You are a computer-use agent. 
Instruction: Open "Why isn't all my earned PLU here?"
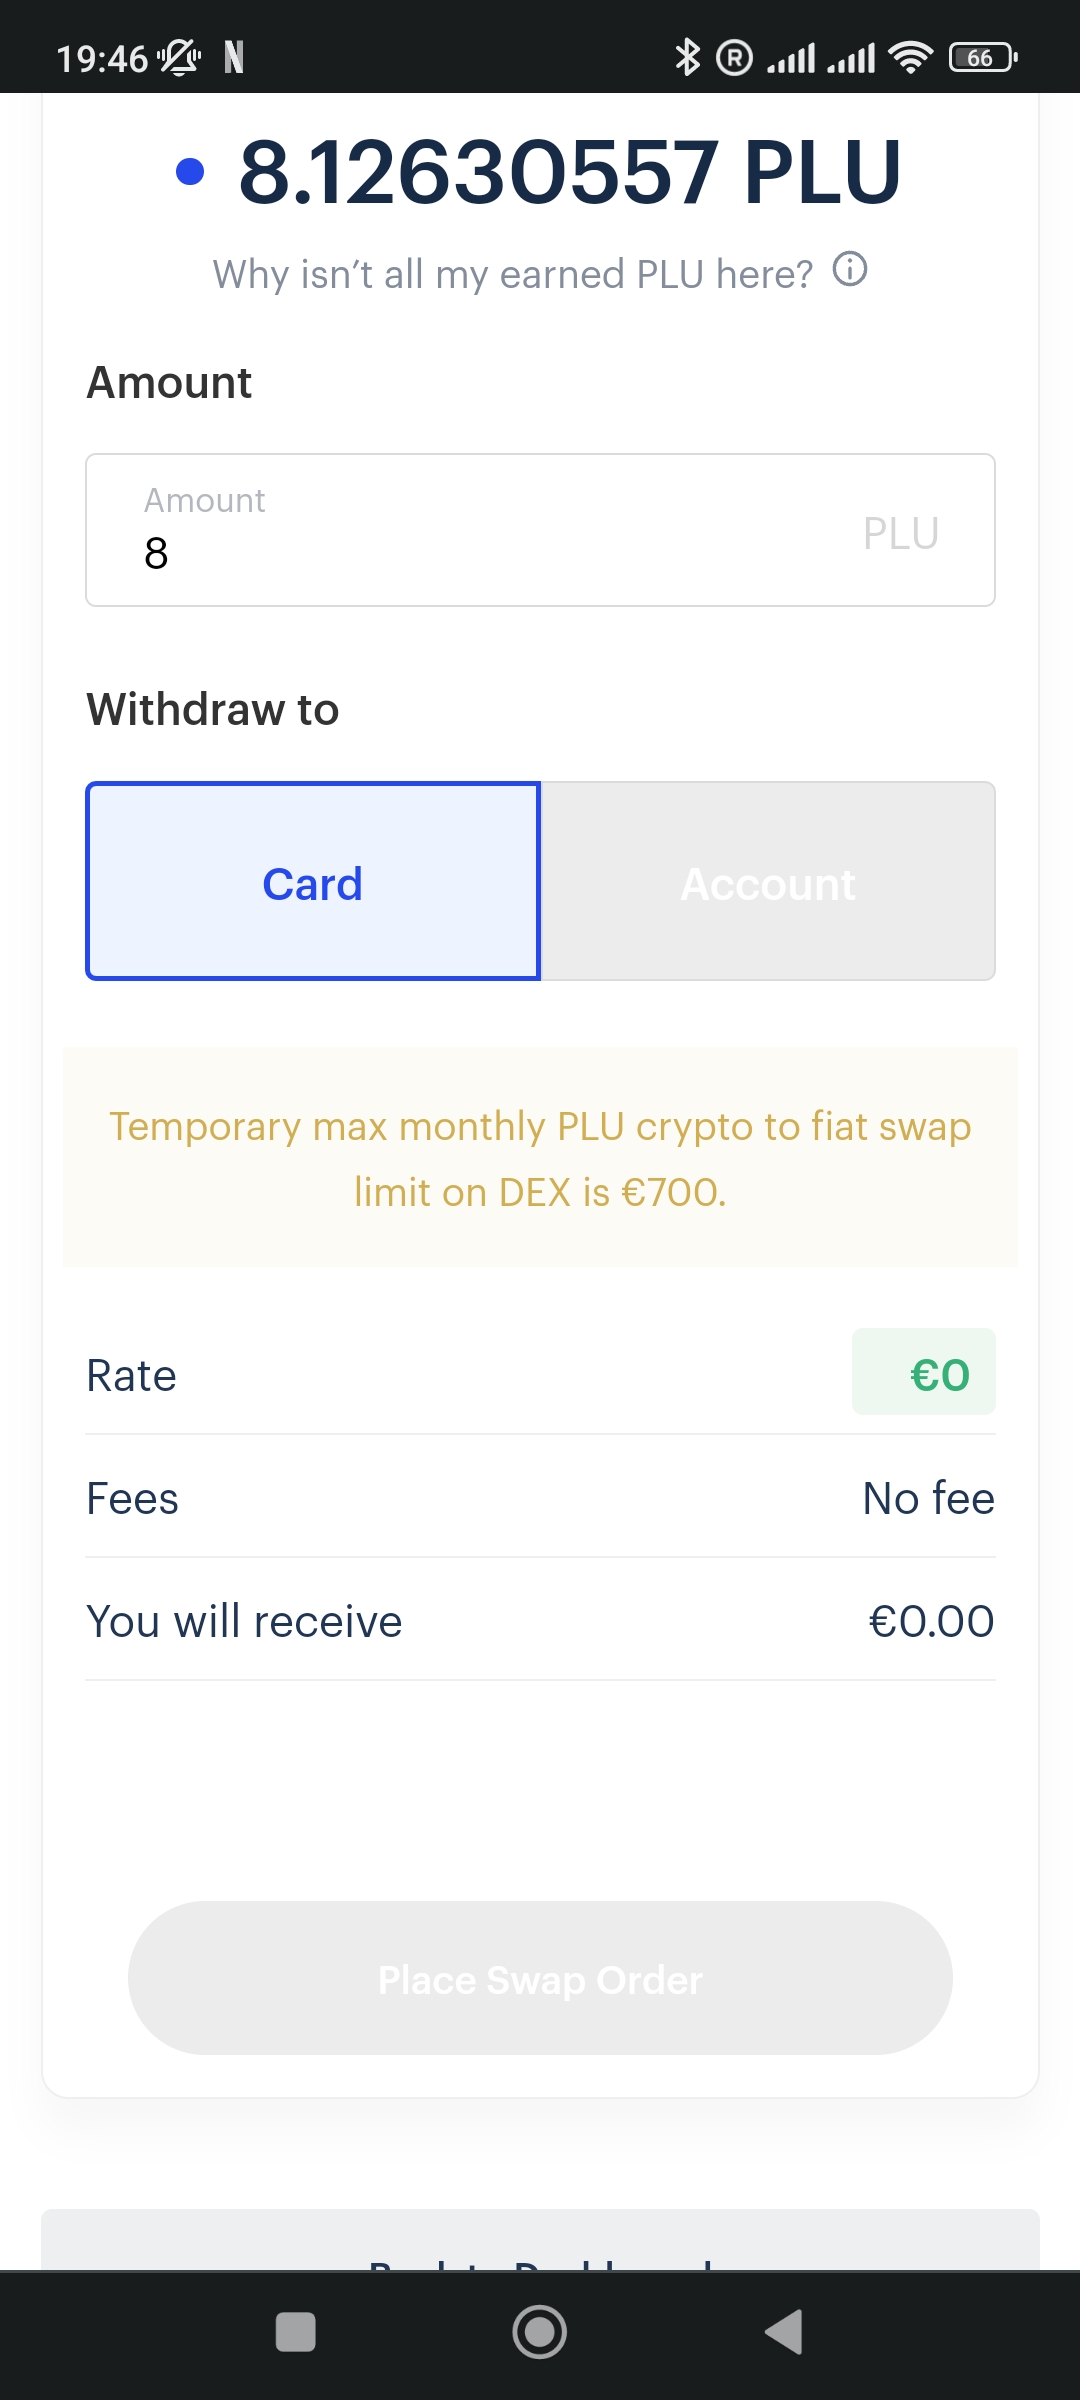click(x=512, y=274)
